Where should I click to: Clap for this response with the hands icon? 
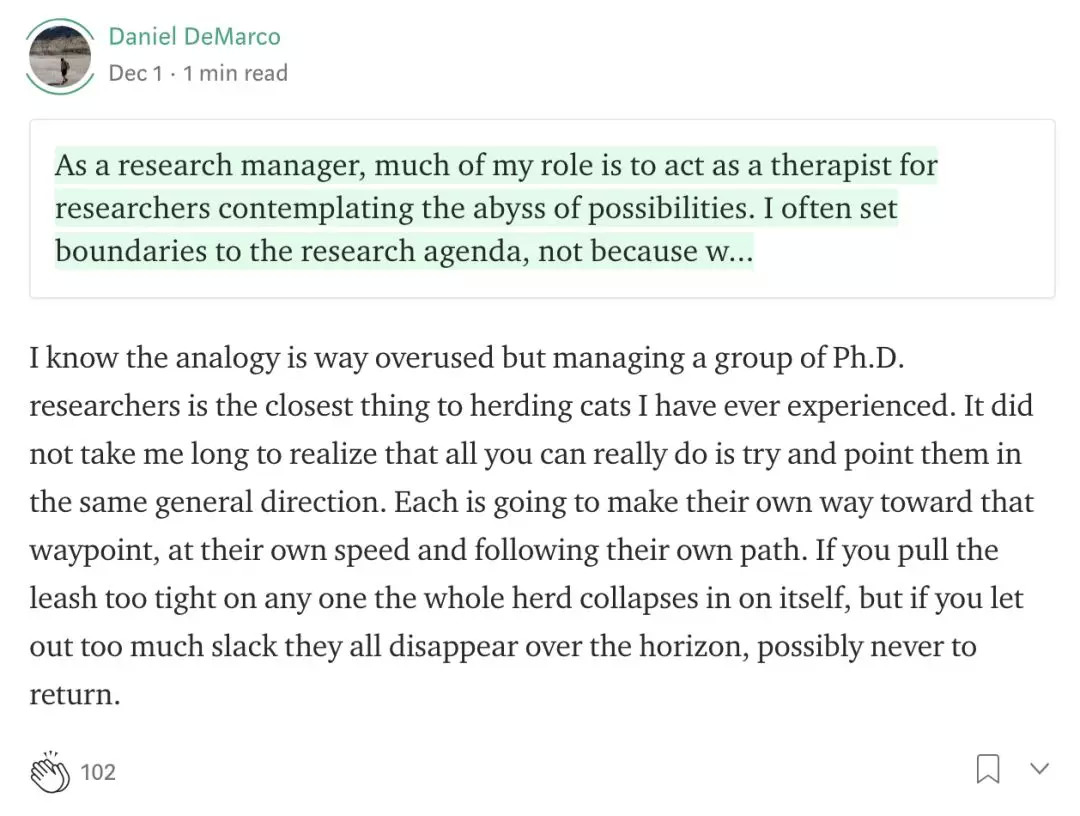point(50,771)
